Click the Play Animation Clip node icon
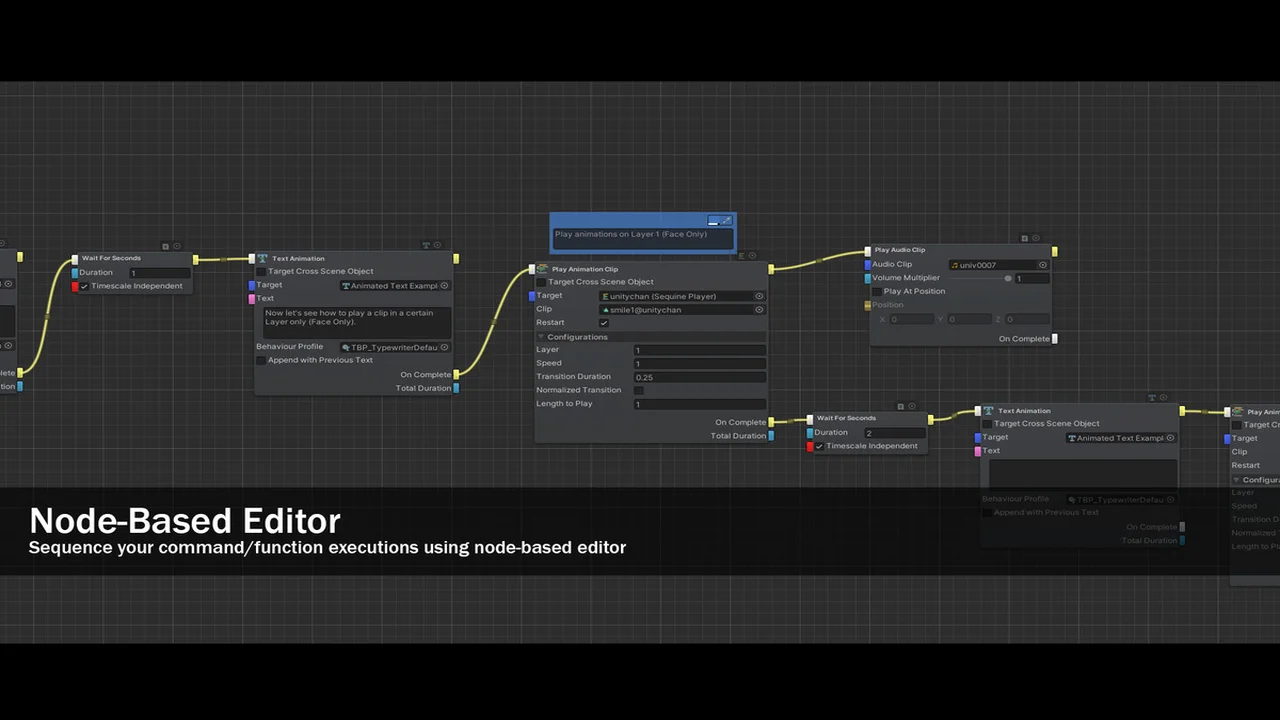The width and height of the screenshot is (1280, 720). 543,269
